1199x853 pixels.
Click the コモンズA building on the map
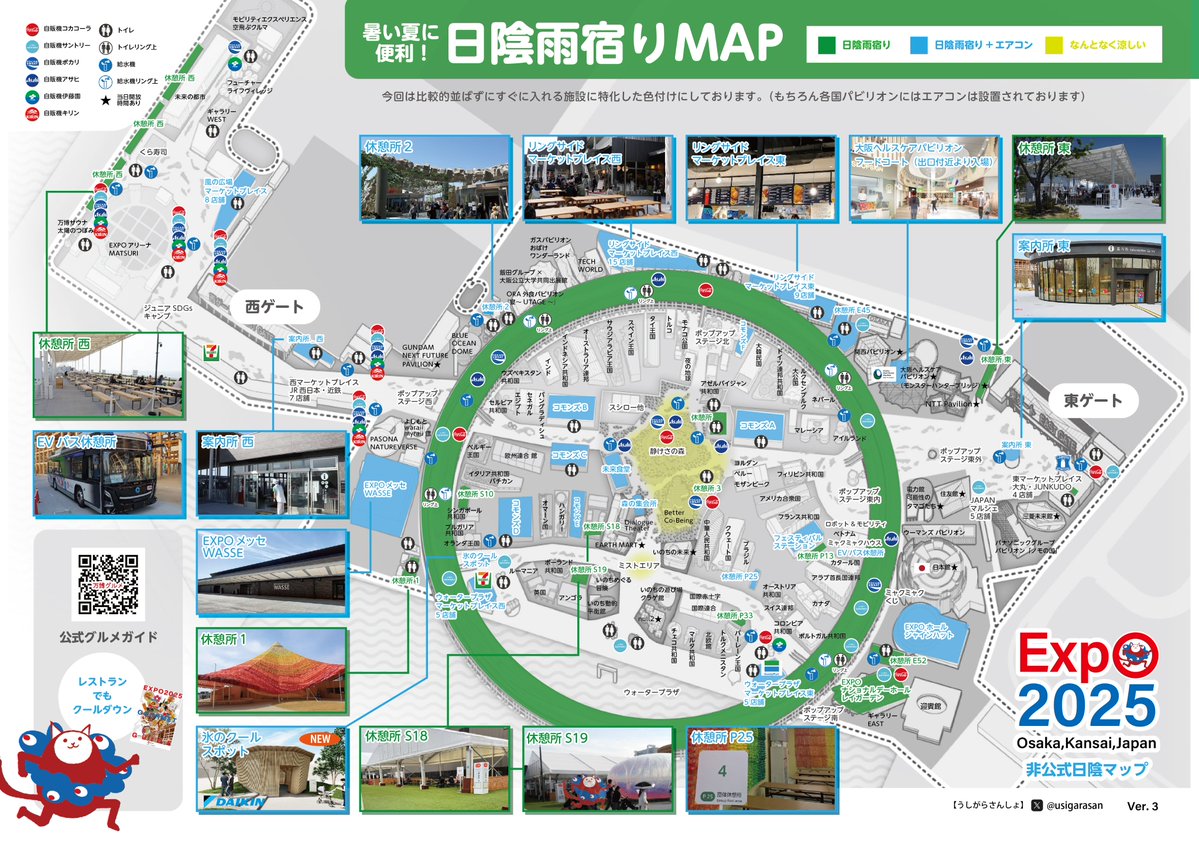[757, 425]
